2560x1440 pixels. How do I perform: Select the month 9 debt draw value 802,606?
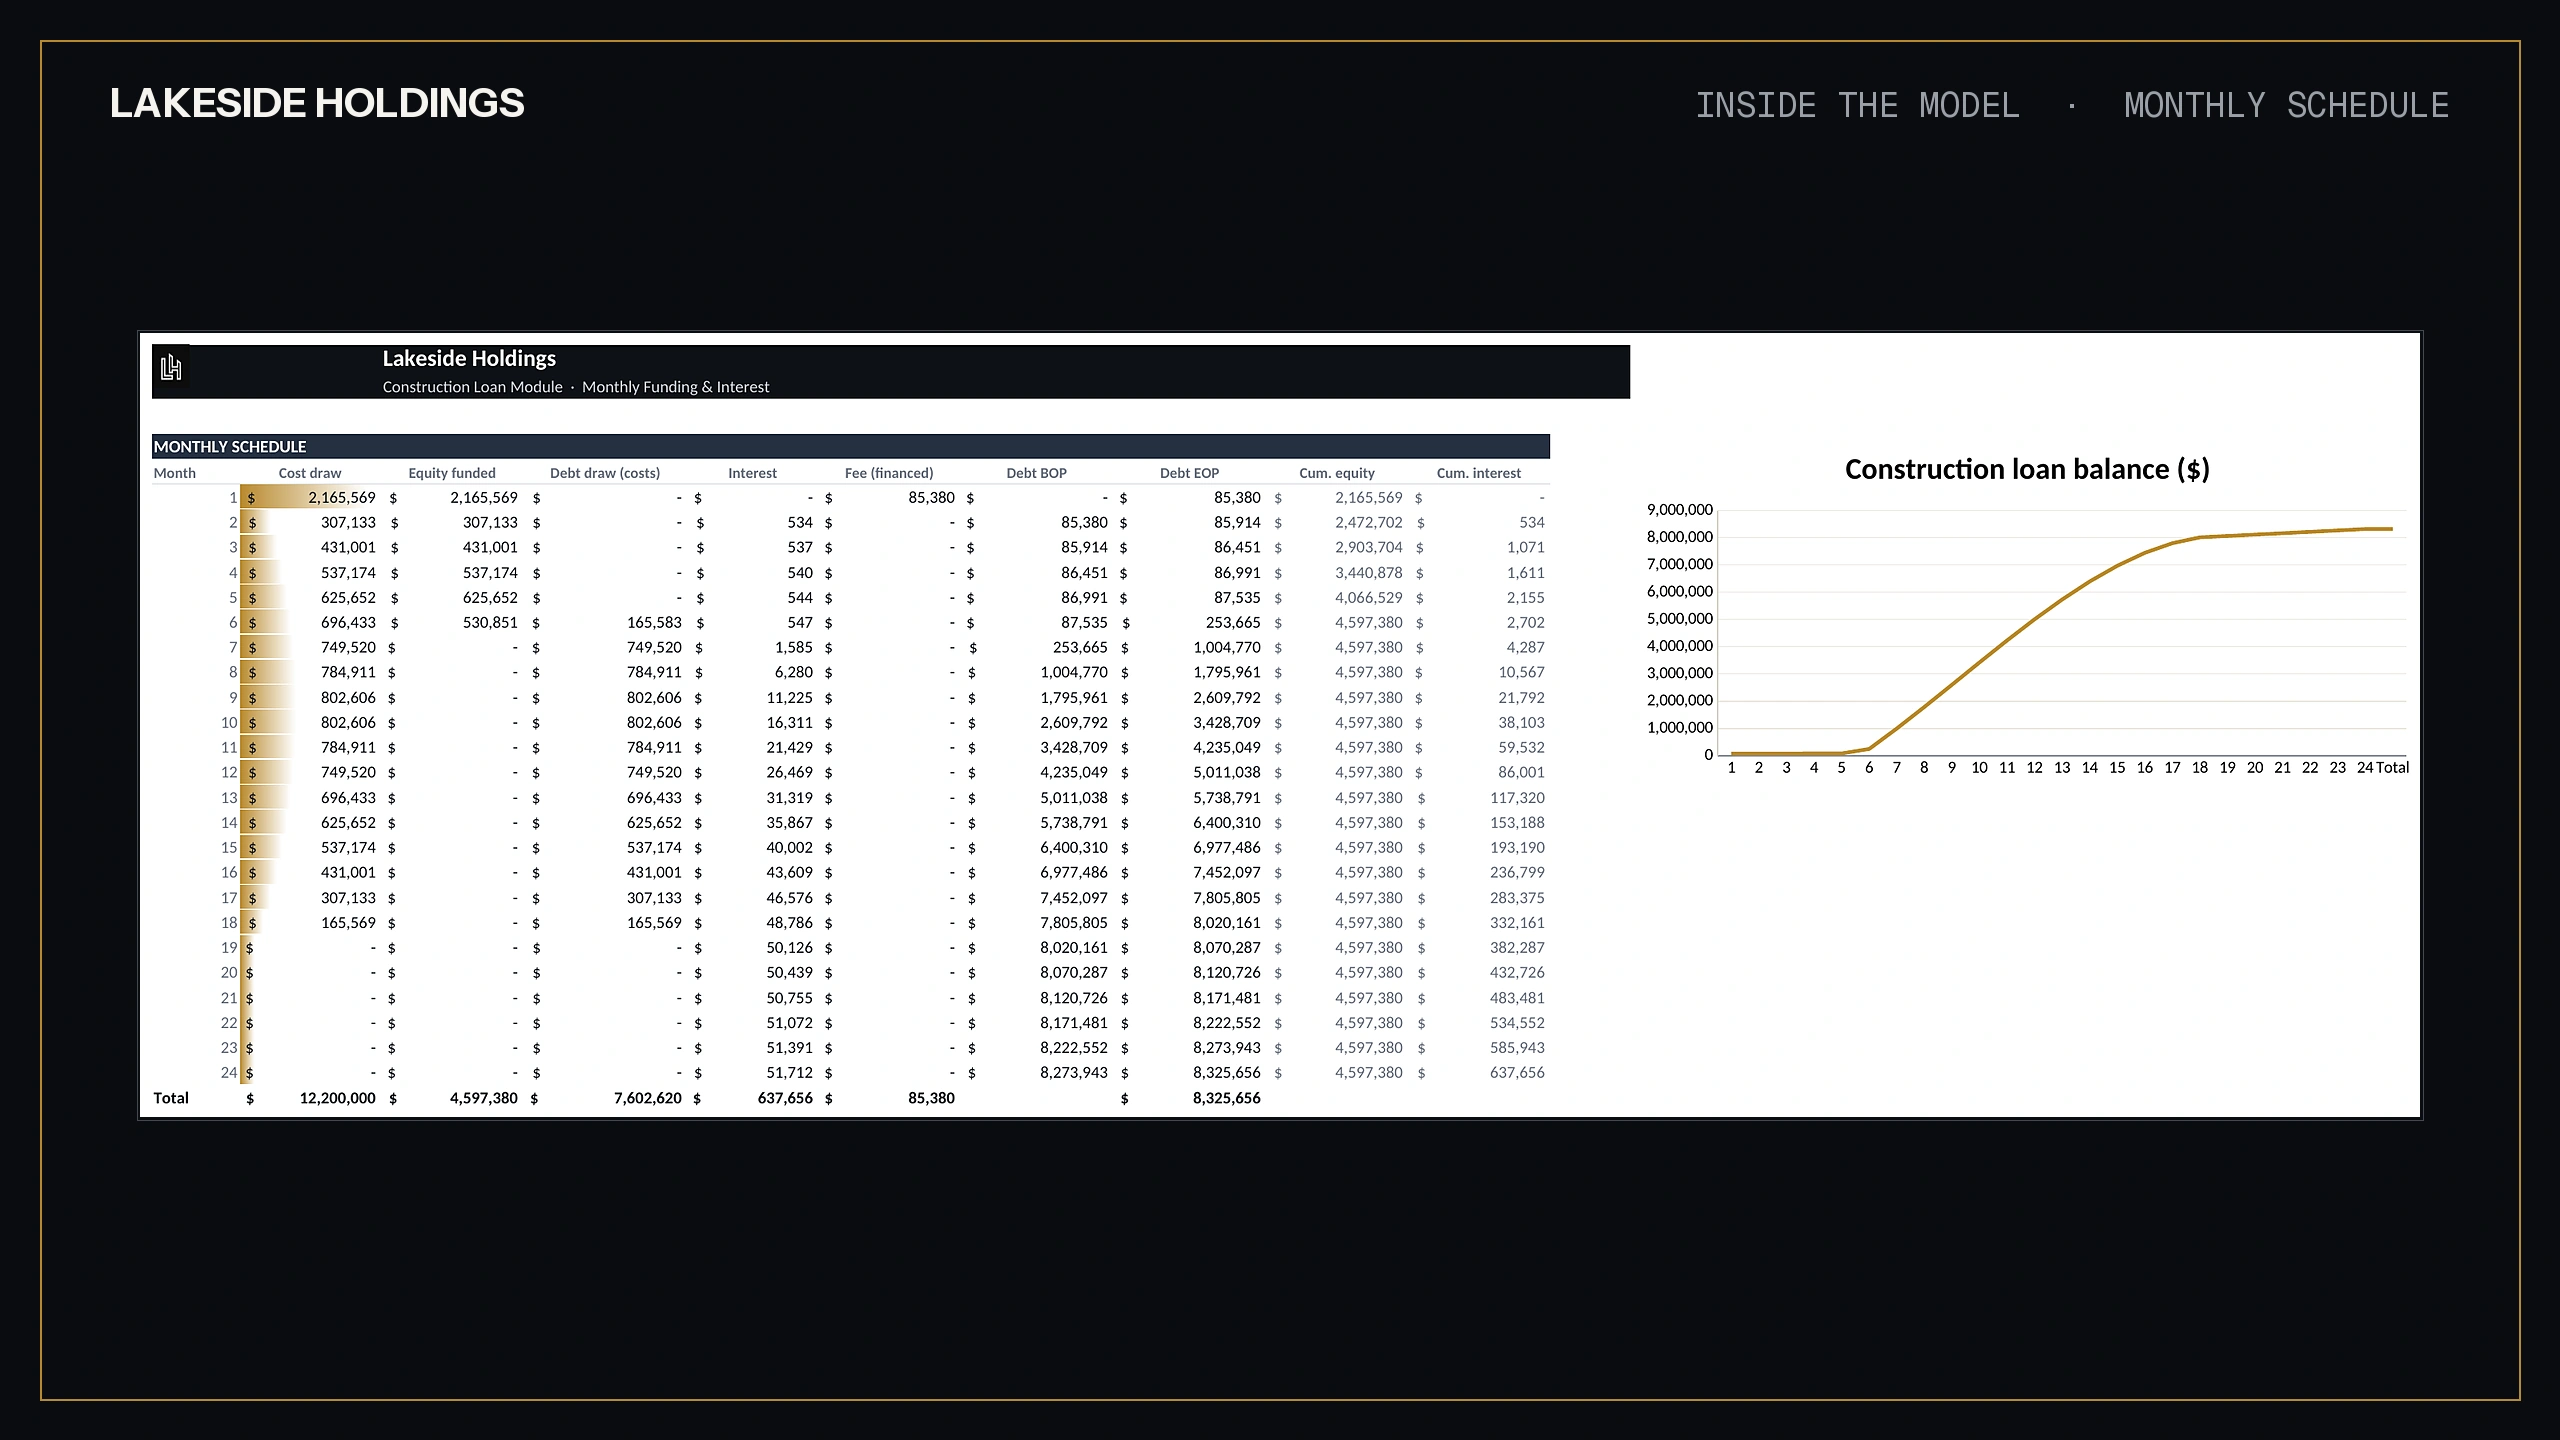point(654,698)
